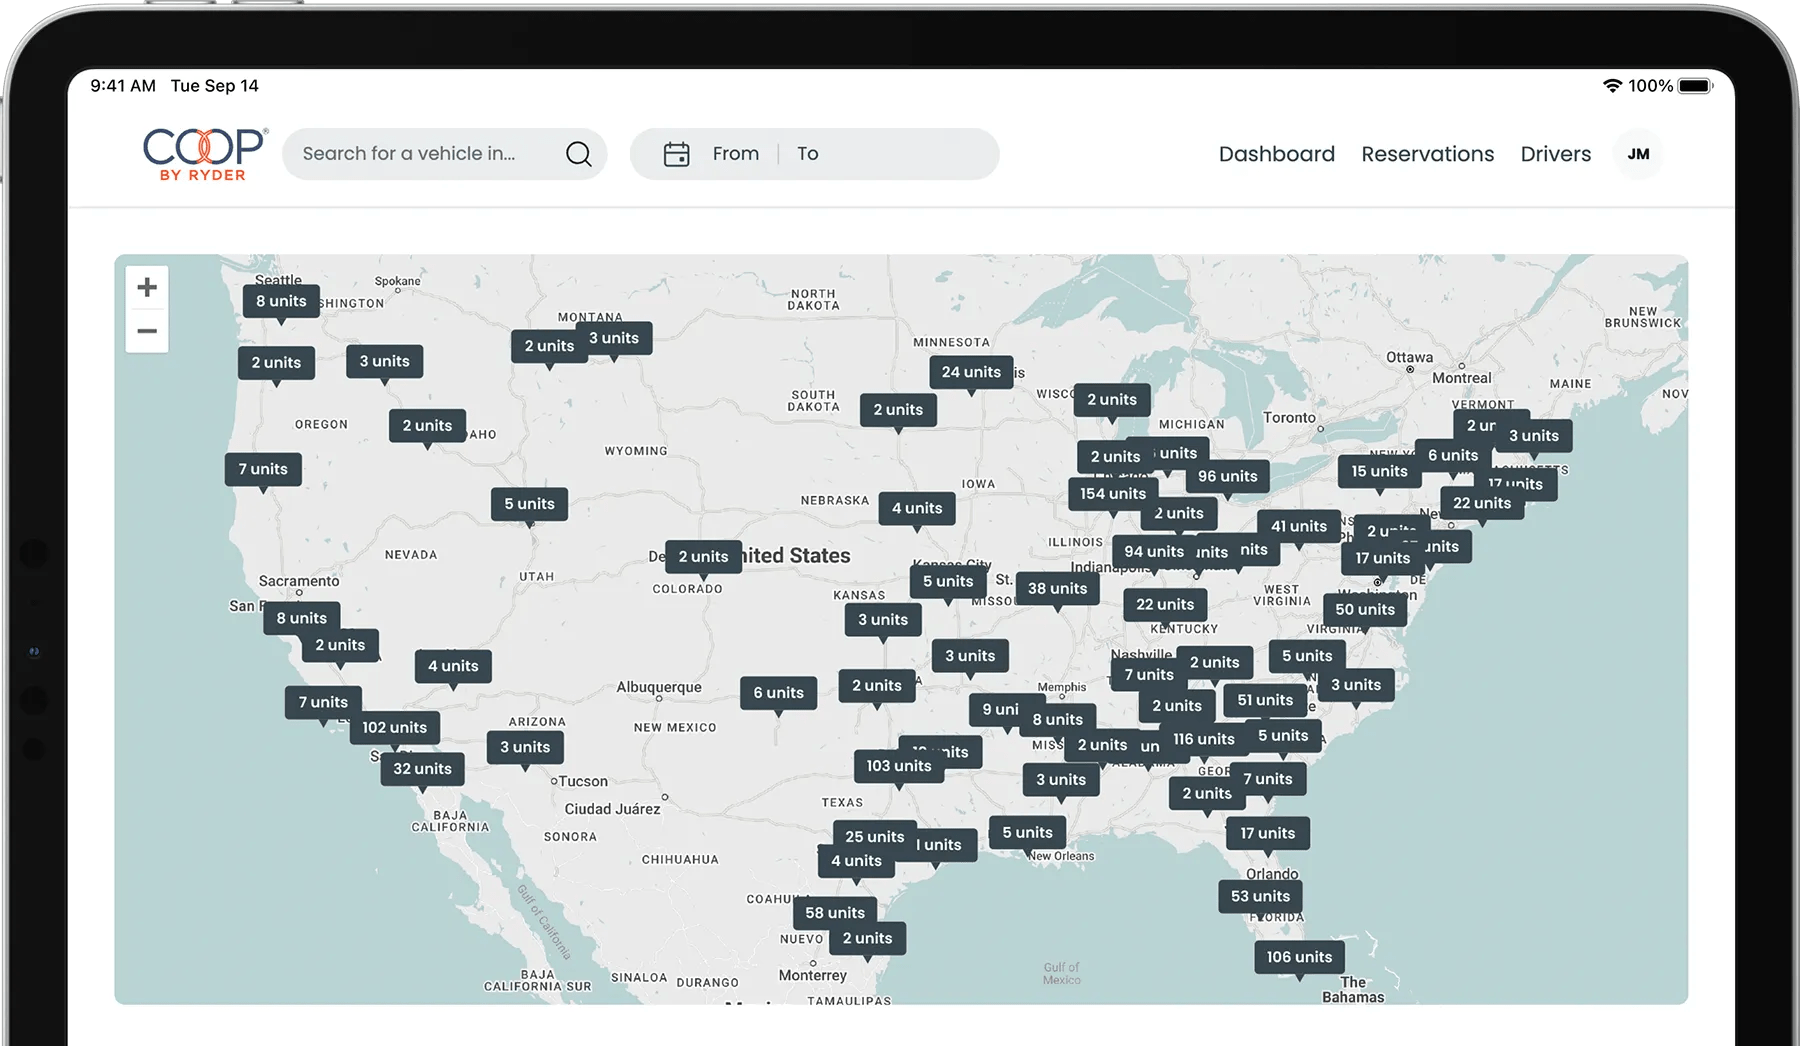Focus the vehicle search field
The height and width of the screenshot is (1046, 1800).
(444, 154)
